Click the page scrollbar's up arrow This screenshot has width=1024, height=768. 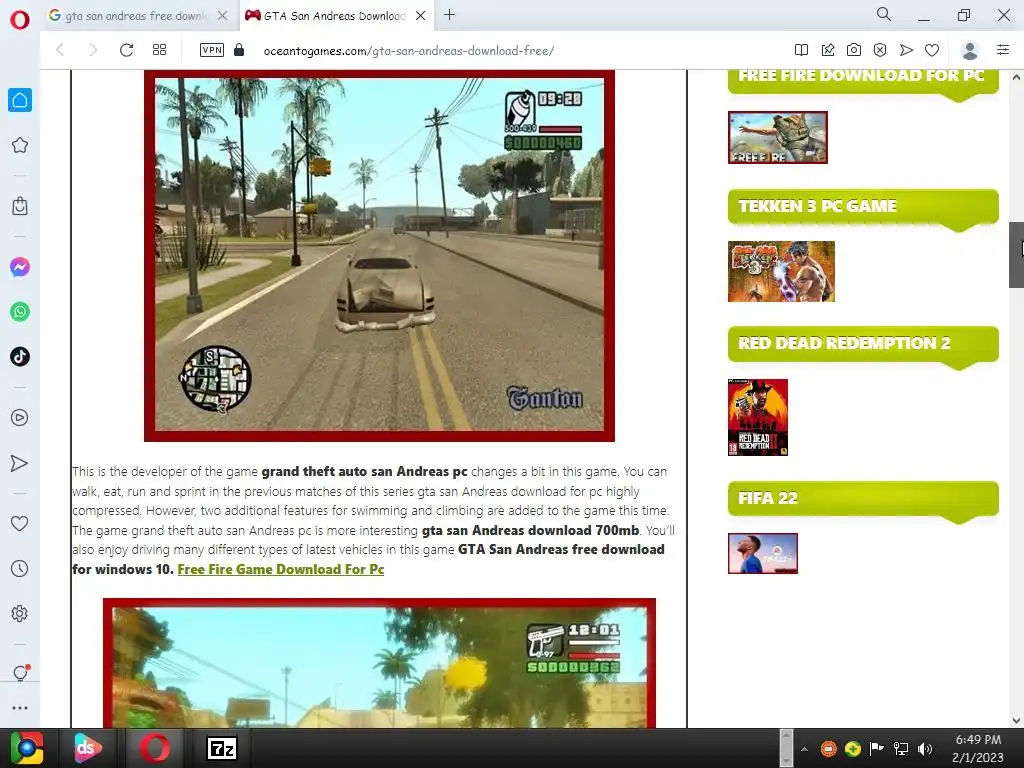[x=1016, y=77]
